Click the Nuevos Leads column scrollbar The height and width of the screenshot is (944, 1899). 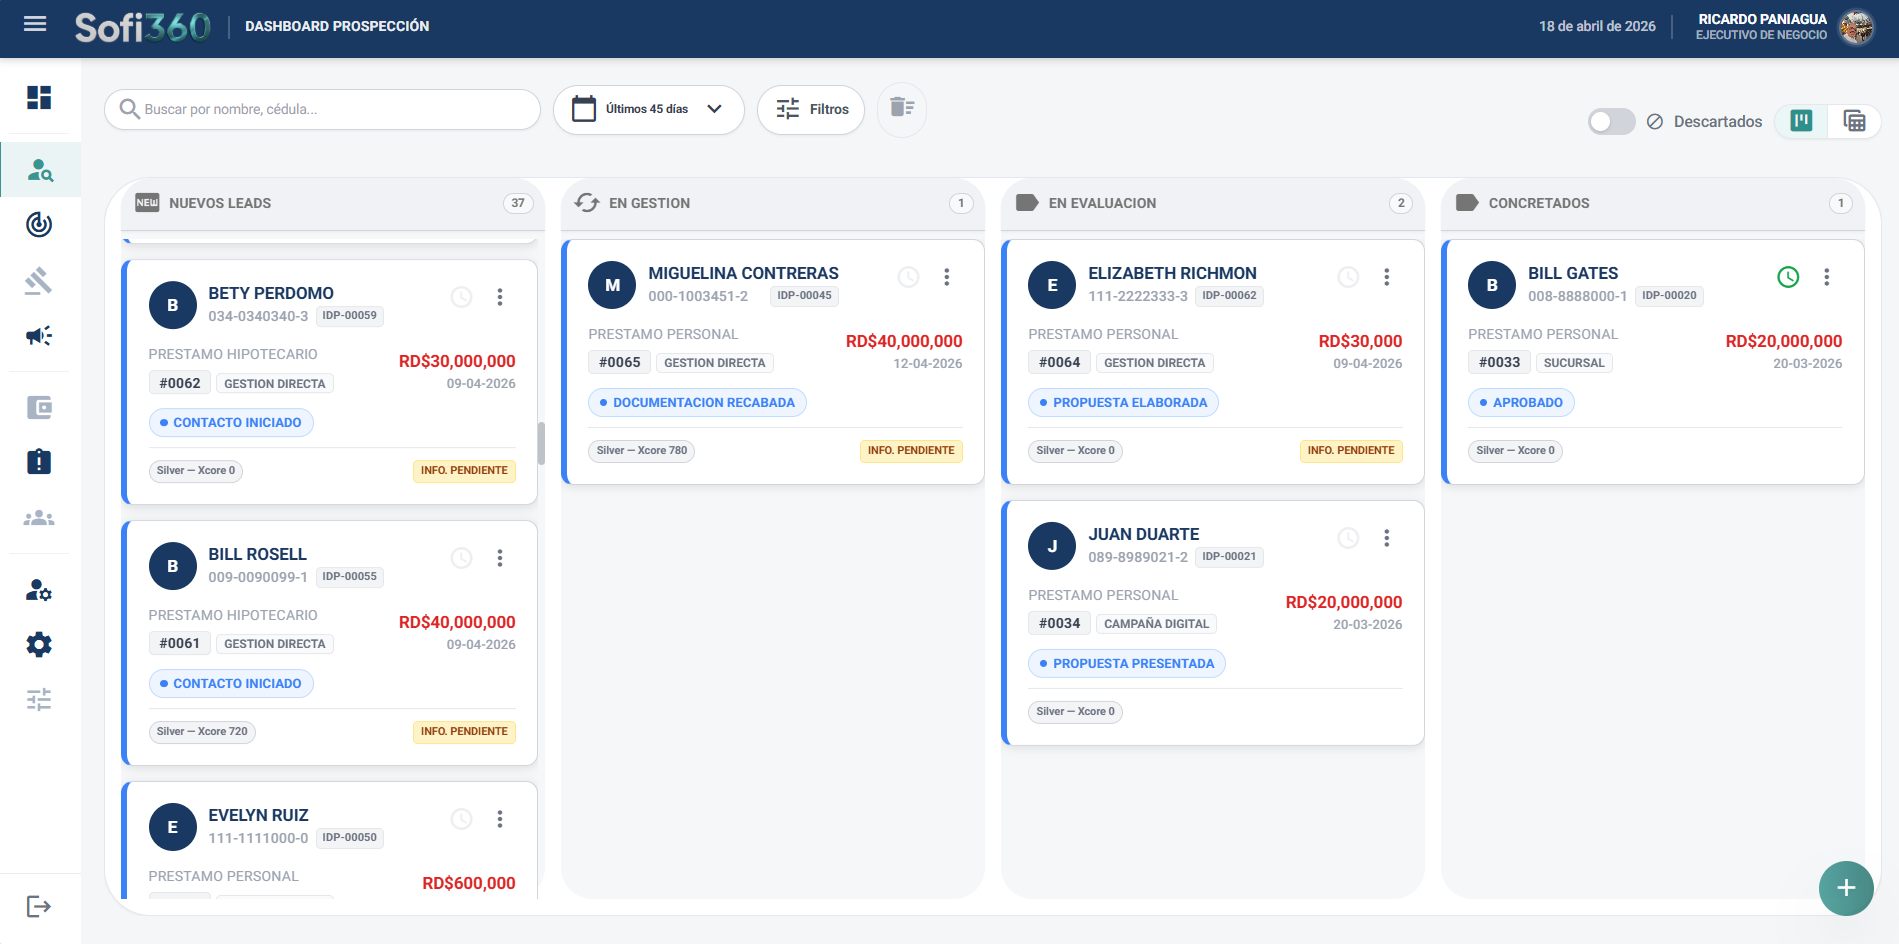point(541,443)
